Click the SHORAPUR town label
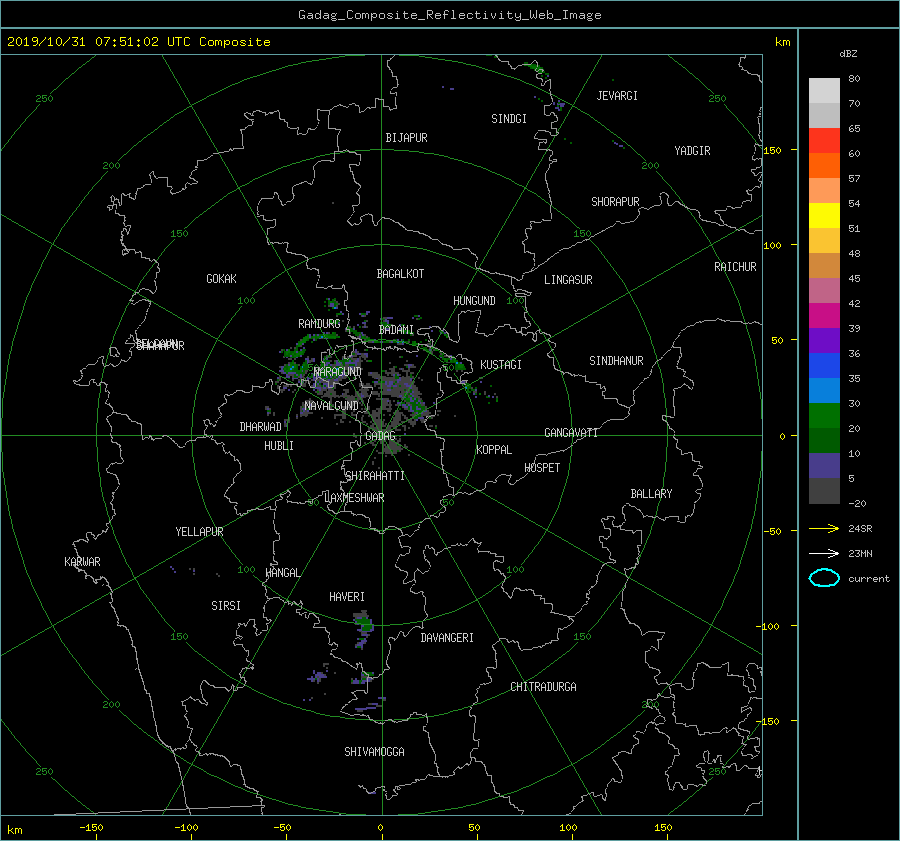 (615, 202)
